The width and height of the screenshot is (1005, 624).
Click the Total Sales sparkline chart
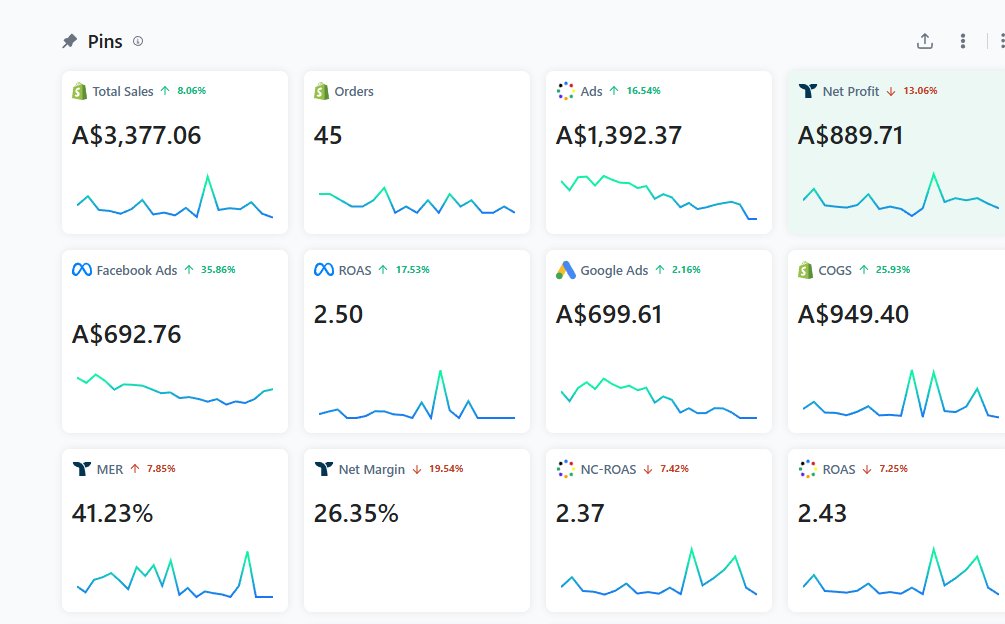pos(174,196)
